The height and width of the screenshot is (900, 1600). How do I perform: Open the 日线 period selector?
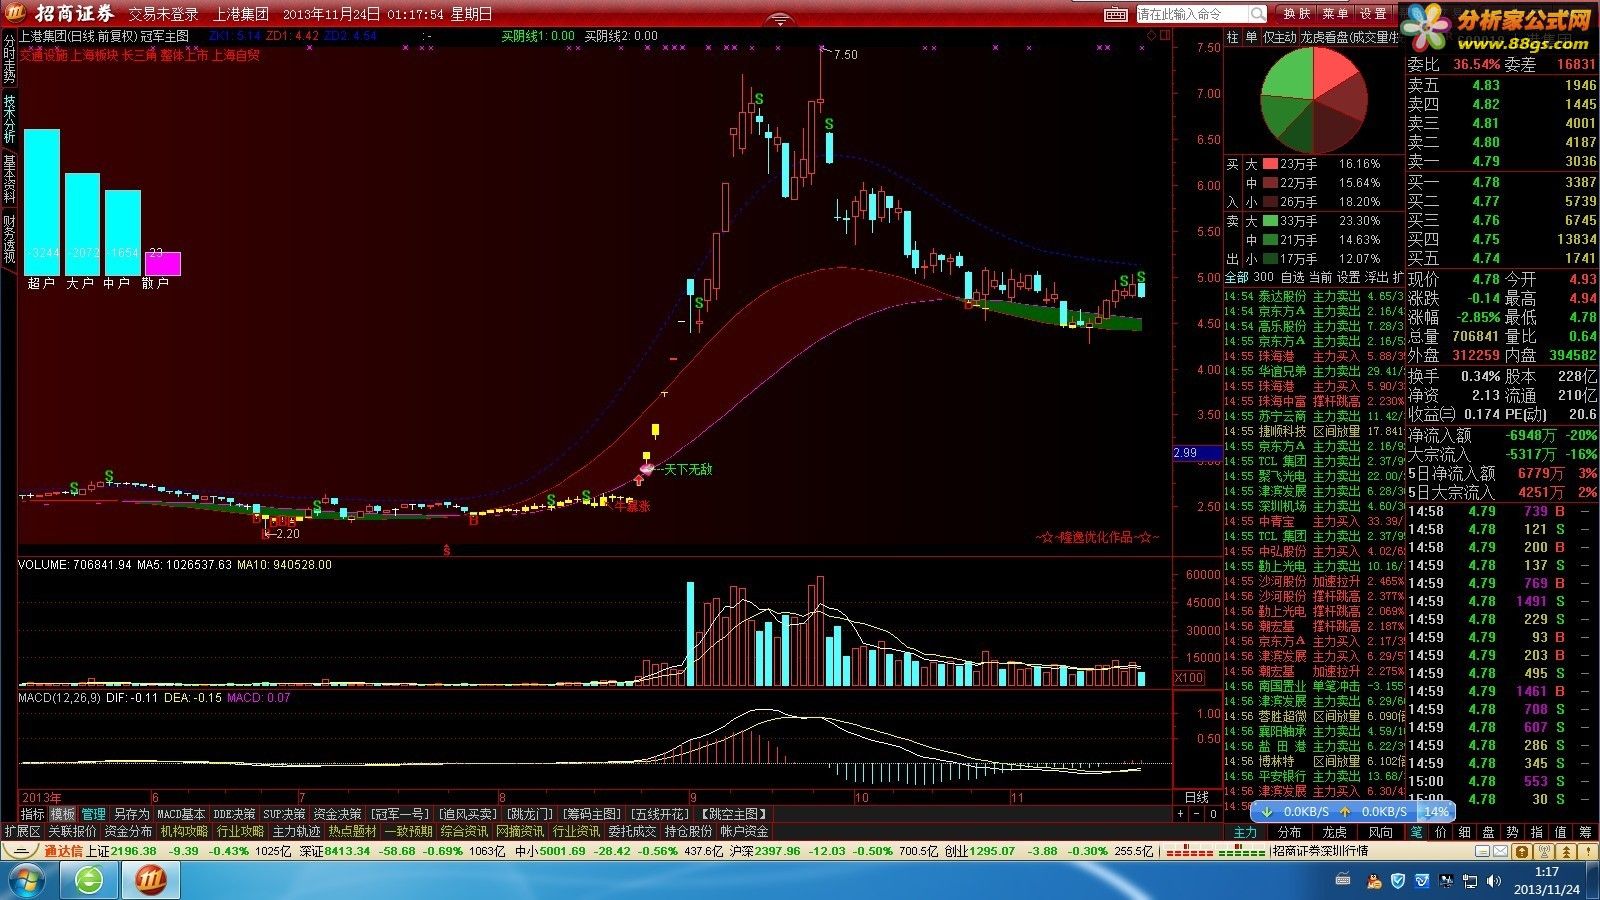click(1196, 798)
